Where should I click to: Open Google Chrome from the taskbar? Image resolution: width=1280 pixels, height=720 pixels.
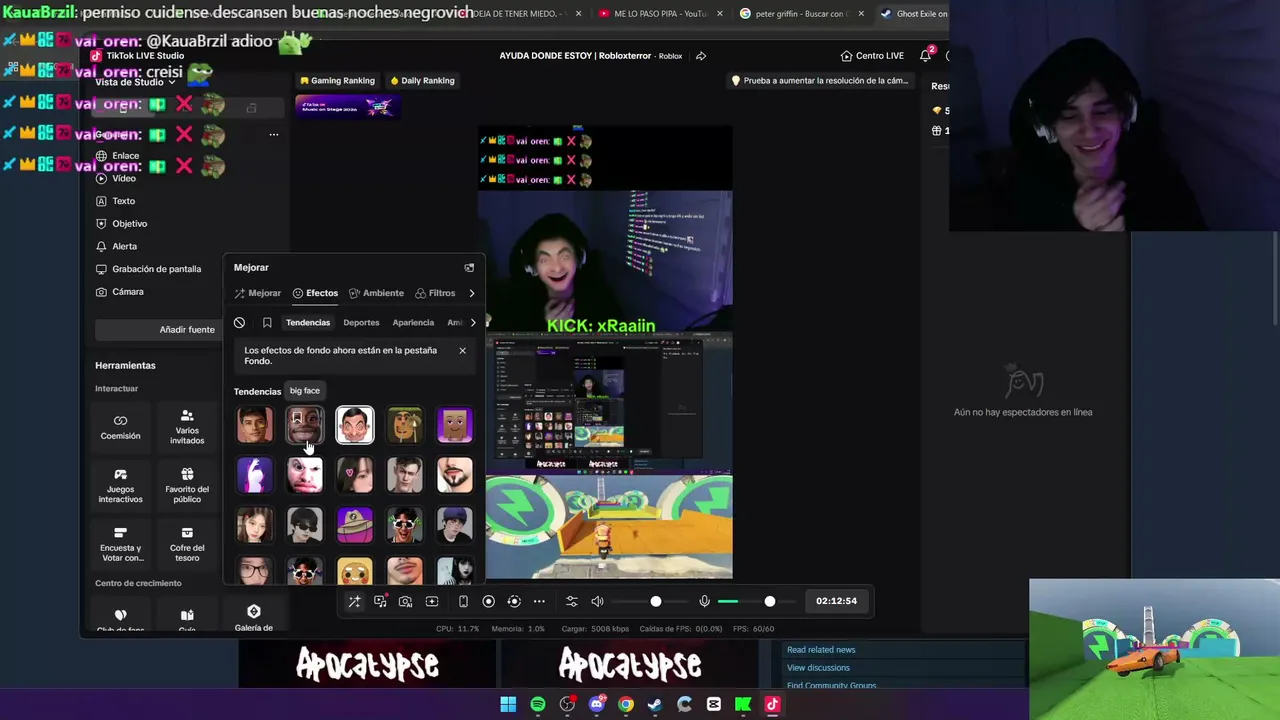(x=626, y=704)
